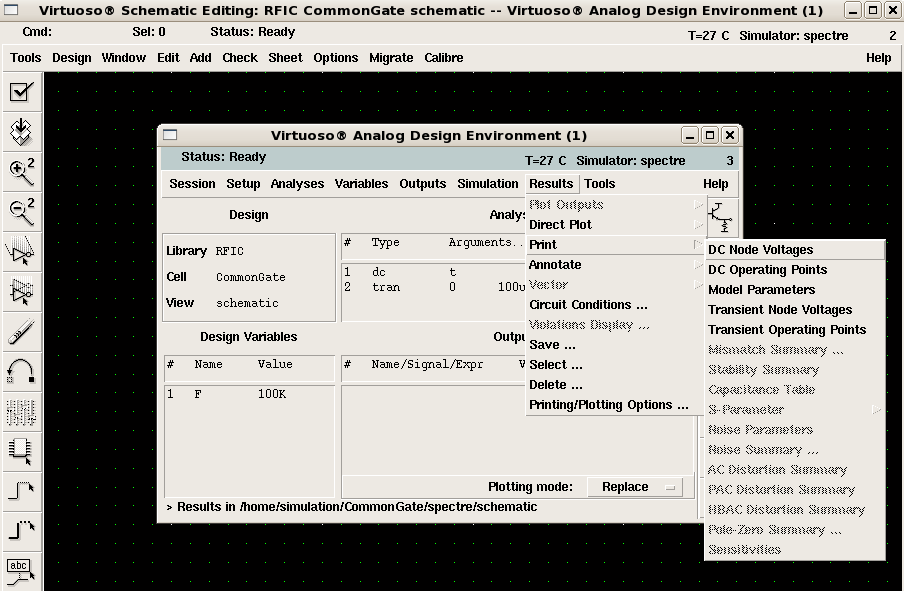This screenshot has width=904, height=591.
Task: Open the Check menu
Action: [240, 58]
